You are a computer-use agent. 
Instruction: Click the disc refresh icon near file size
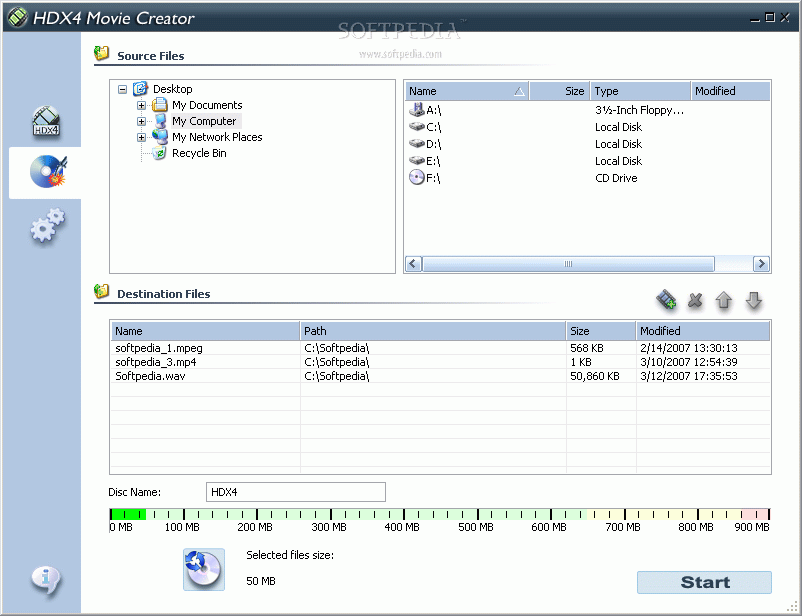pos(204,569)
